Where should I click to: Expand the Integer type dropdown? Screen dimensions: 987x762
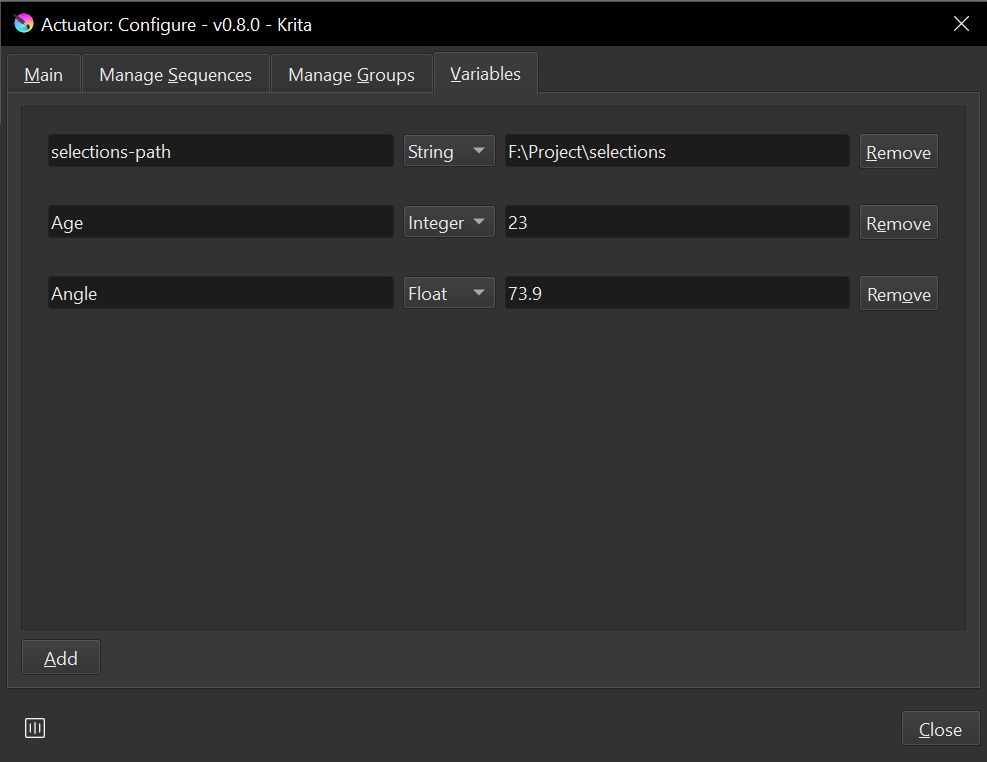point(448,223)
